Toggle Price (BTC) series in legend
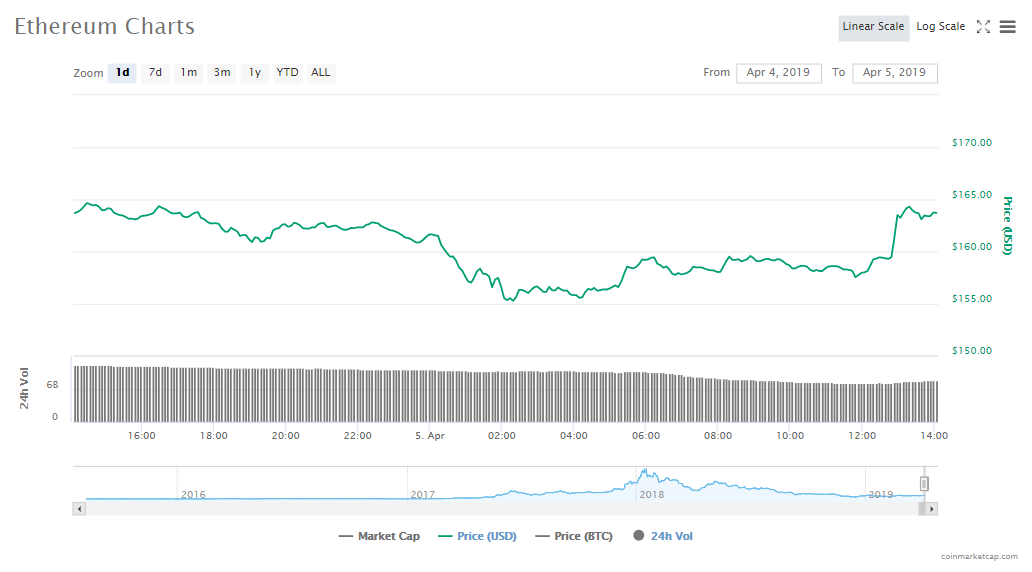1032x572 pixels. (x=574, y=536)
